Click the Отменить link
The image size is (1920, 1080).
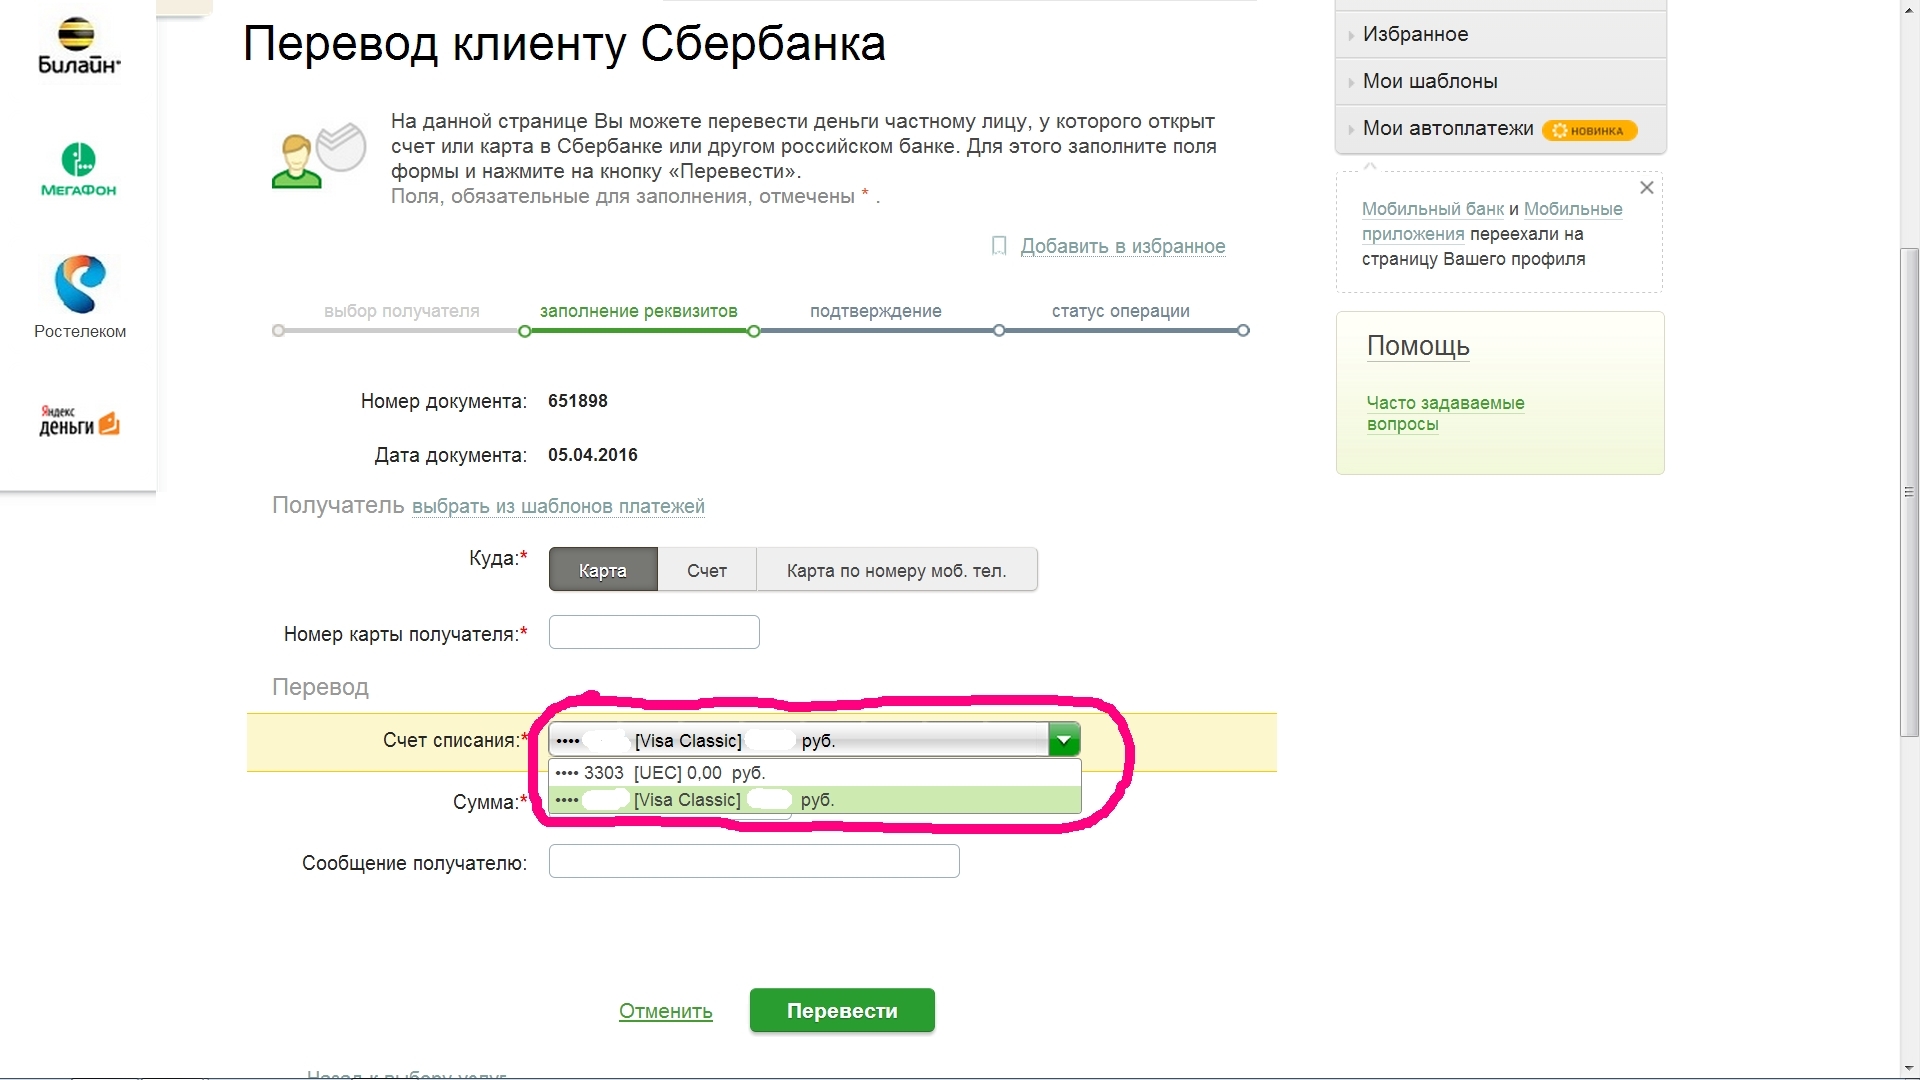pos(665,1011)
